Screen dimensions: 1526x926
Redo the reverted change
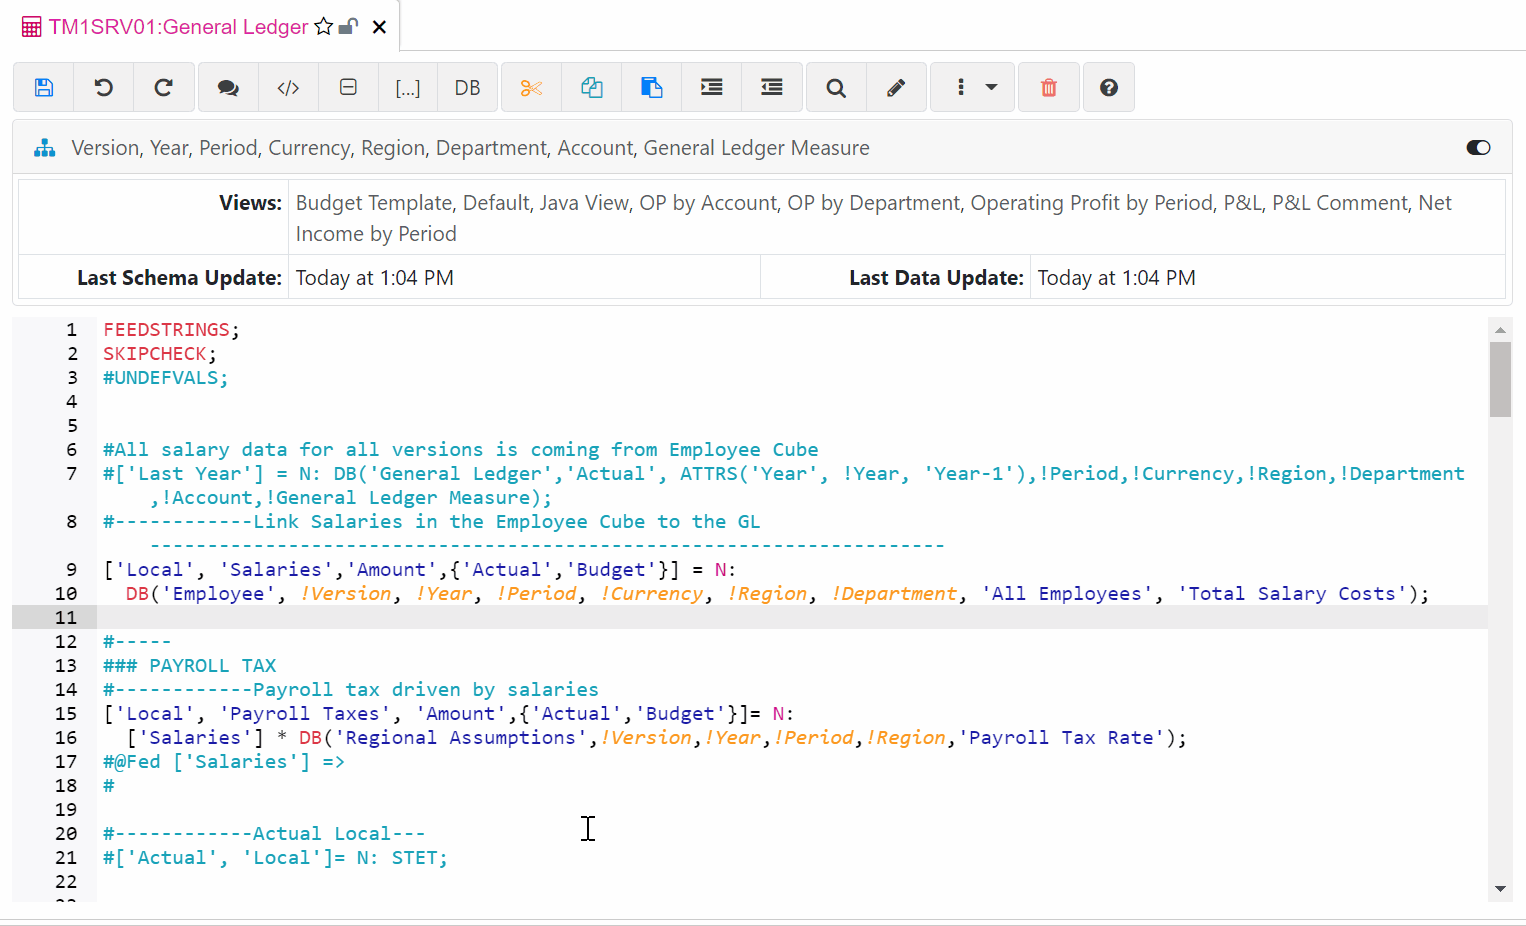coord(164,87)
